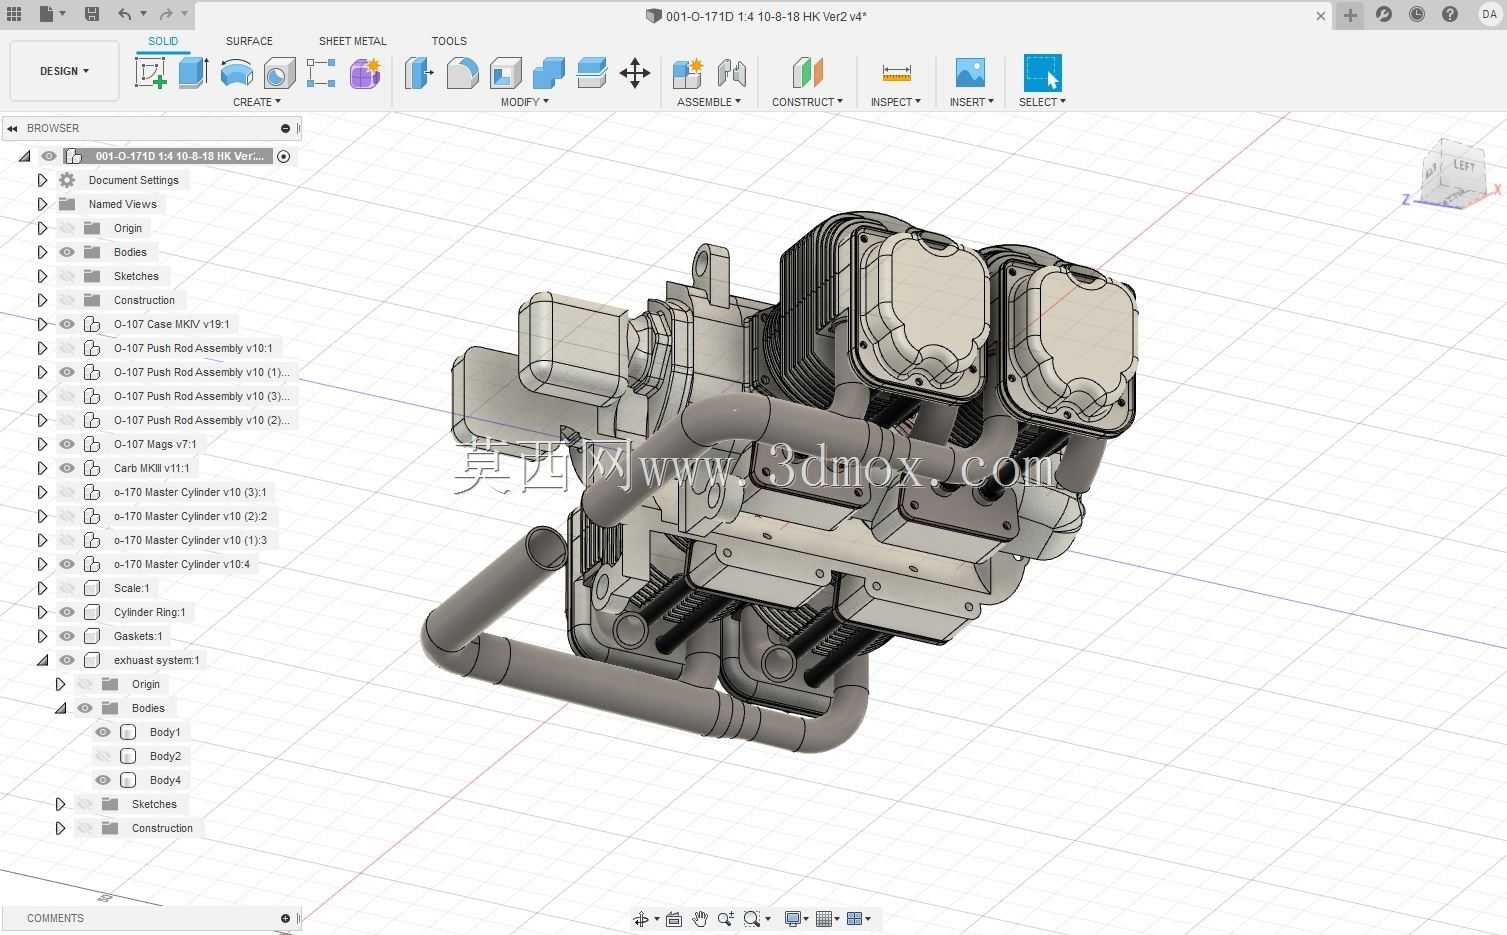Collapse the exhuast system Bodies folder

click(x=60, y=708)
